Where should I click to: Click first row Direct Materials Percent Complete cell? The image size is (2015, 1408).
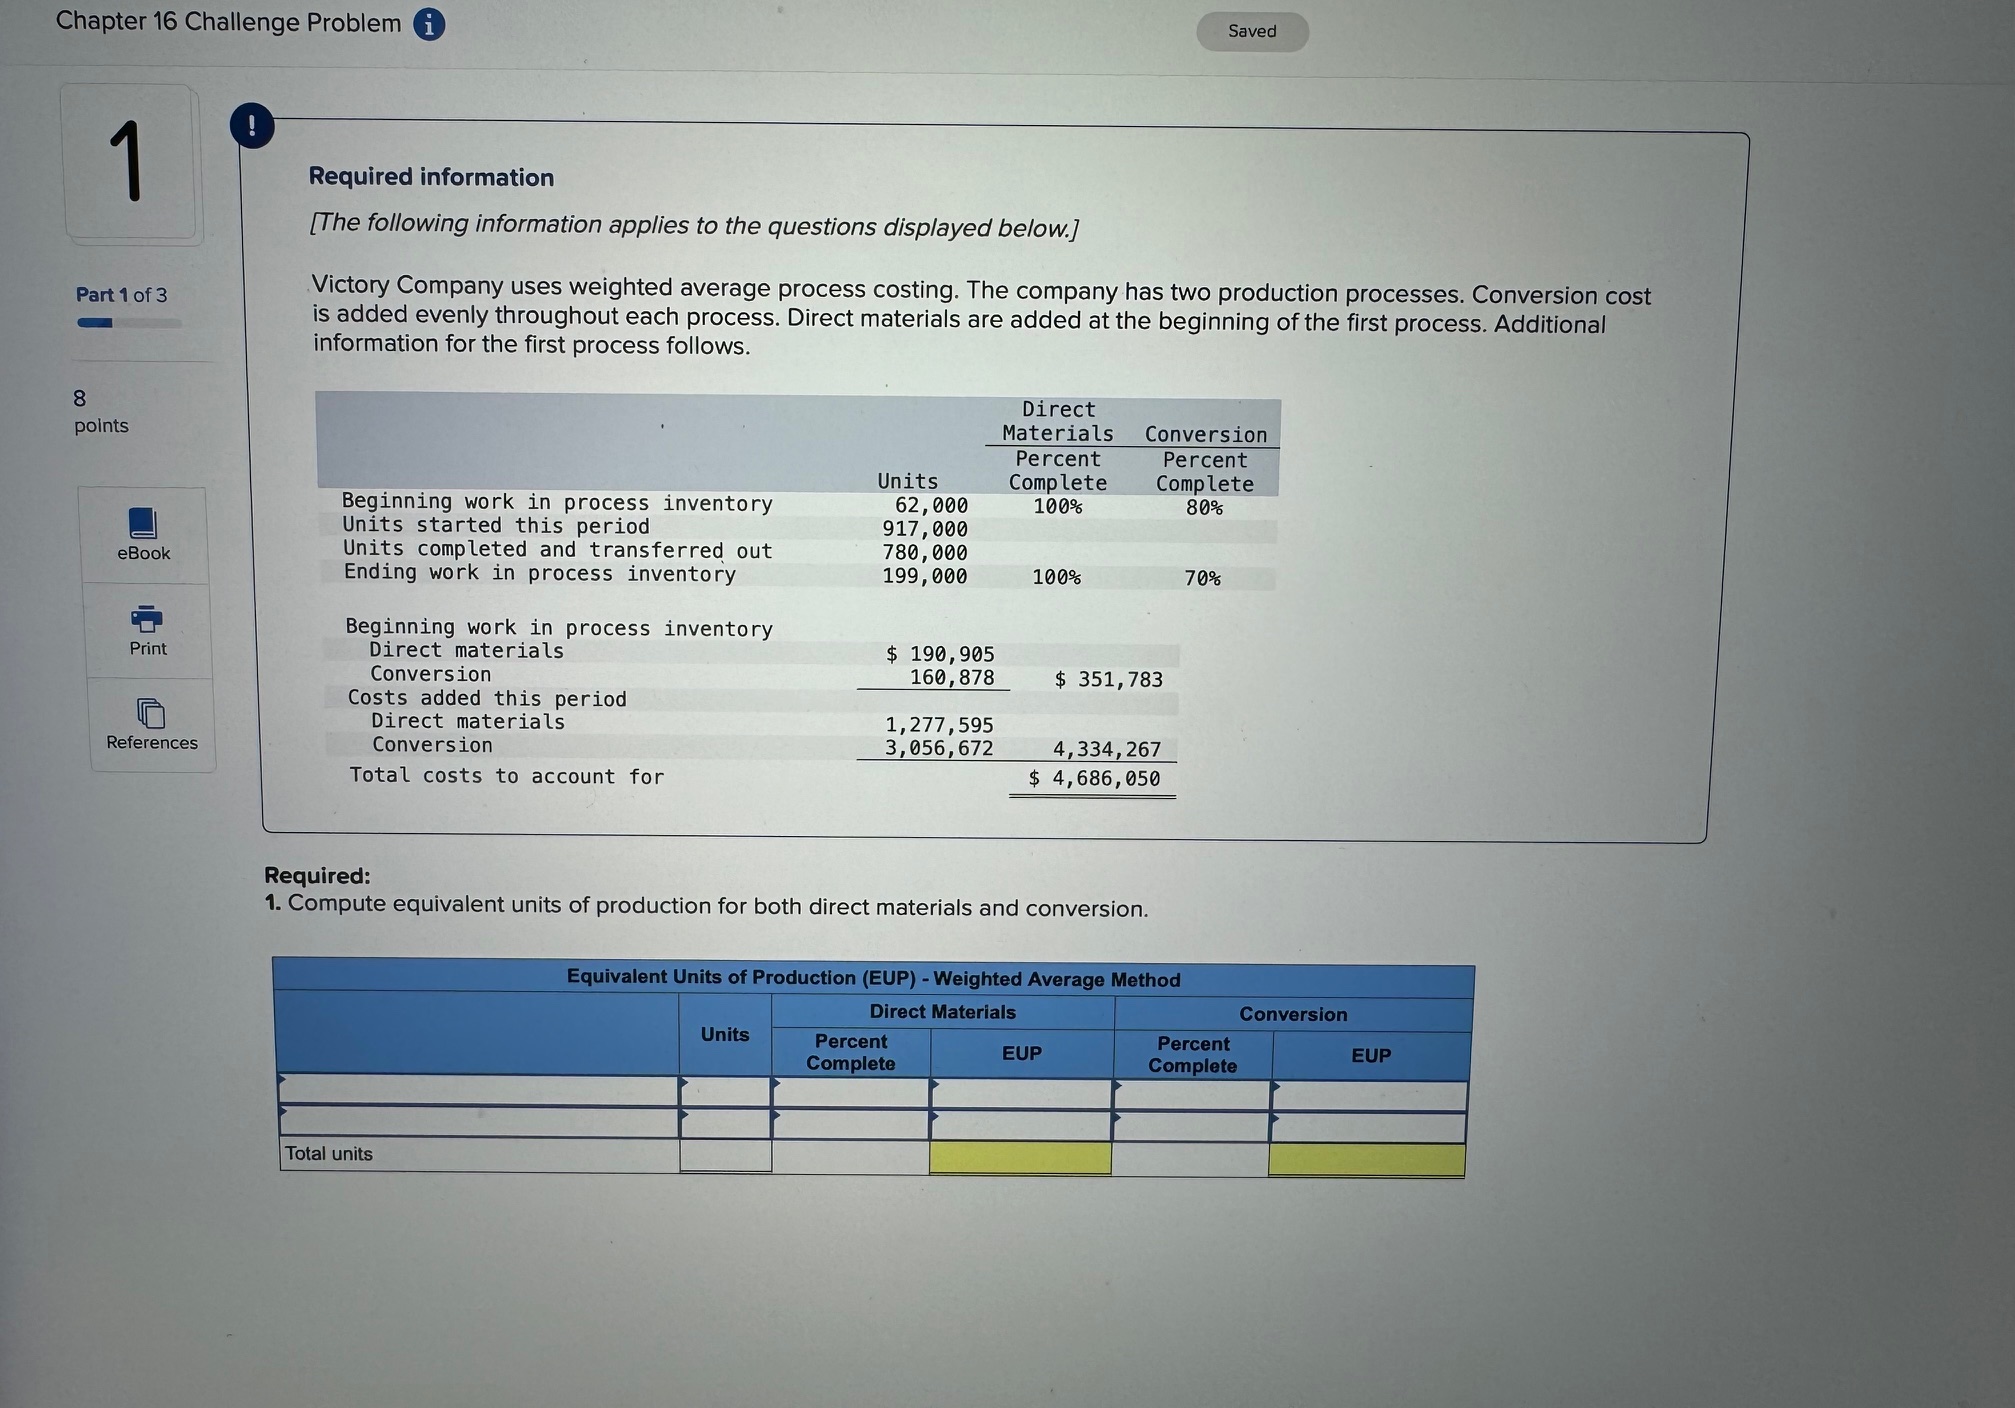point(850,1092)
